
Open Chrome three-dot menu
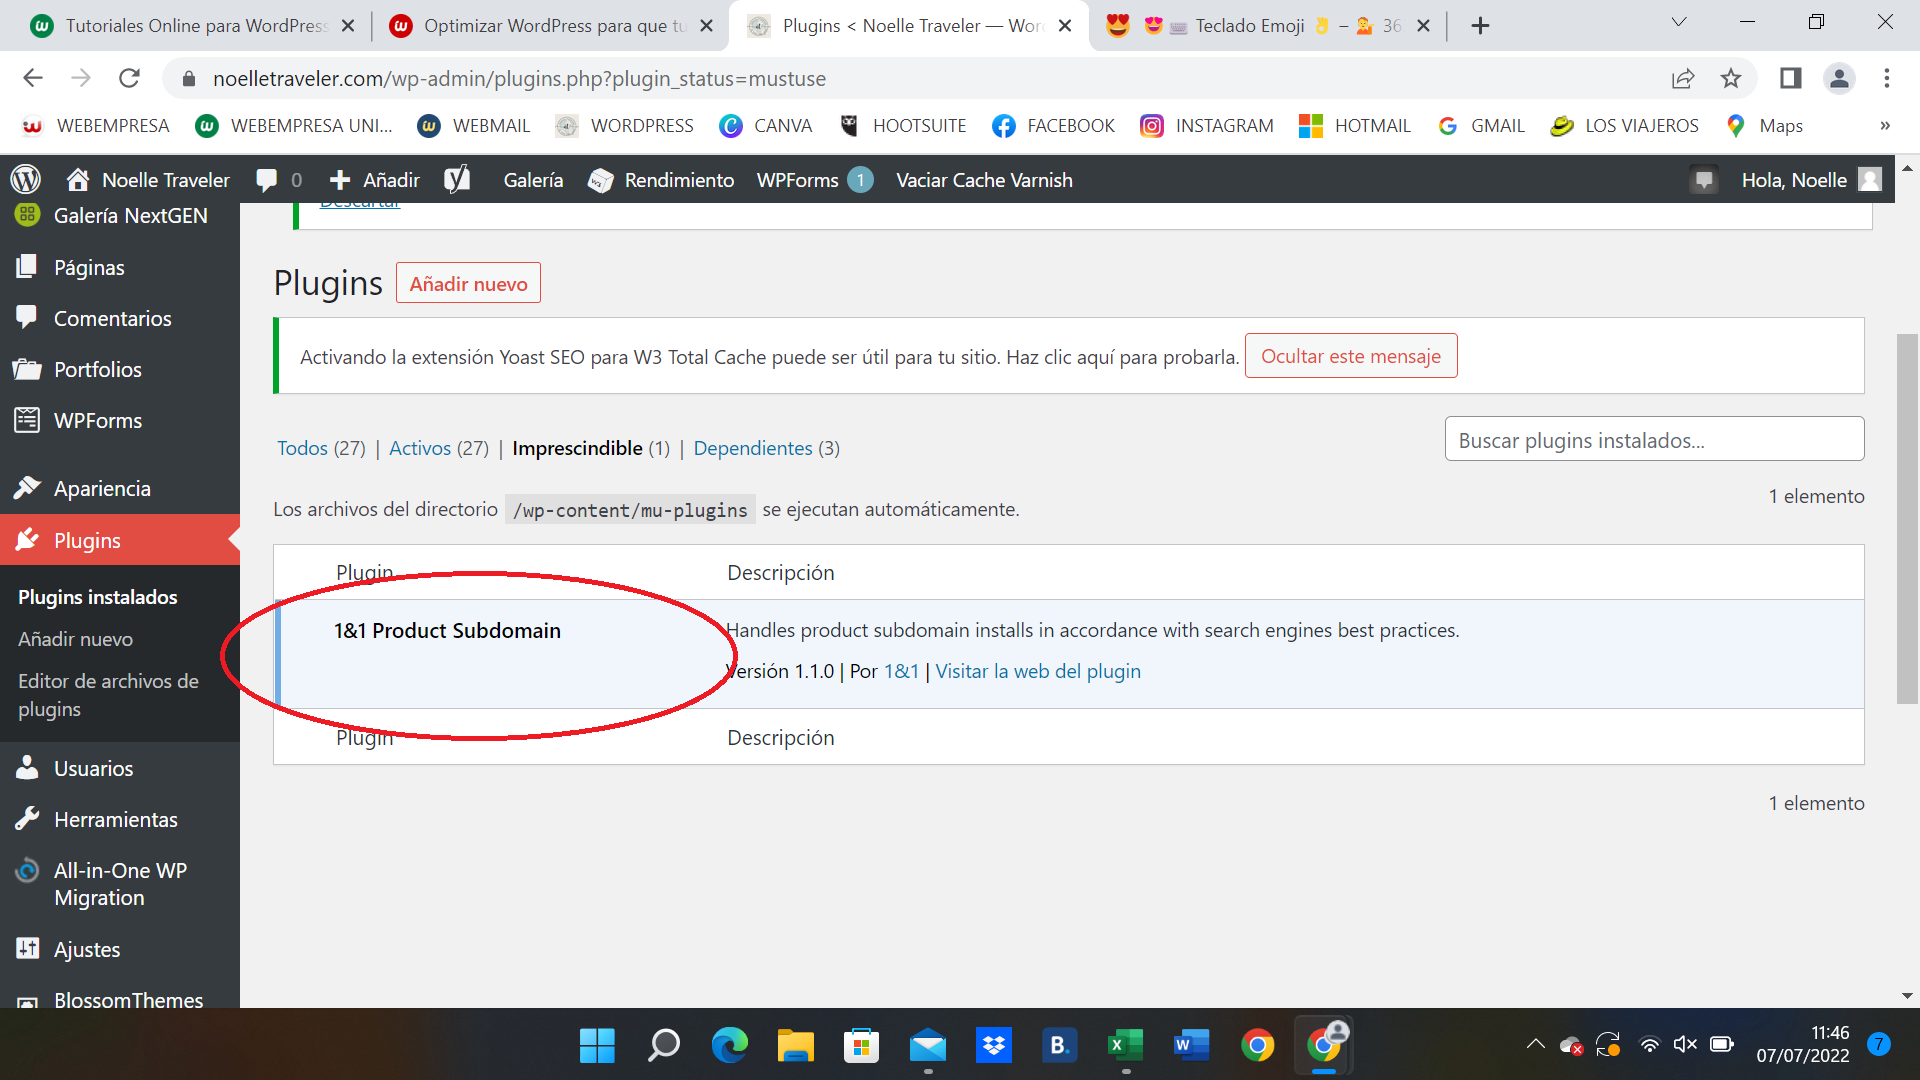point(1887,78)
